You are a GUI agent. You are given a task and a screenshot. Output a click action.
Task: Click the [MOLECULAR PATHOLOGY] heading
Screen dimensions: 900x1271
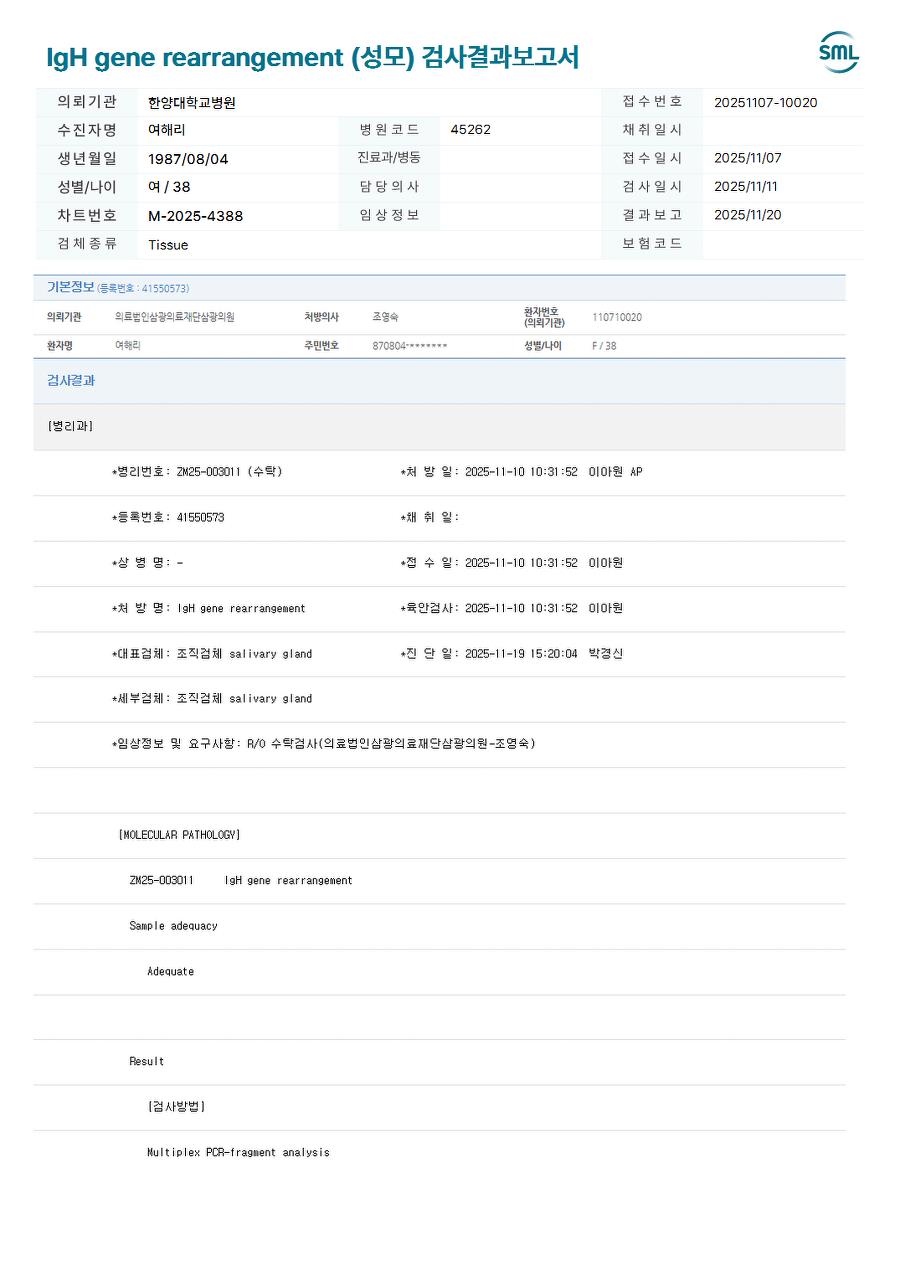(179, 835)
